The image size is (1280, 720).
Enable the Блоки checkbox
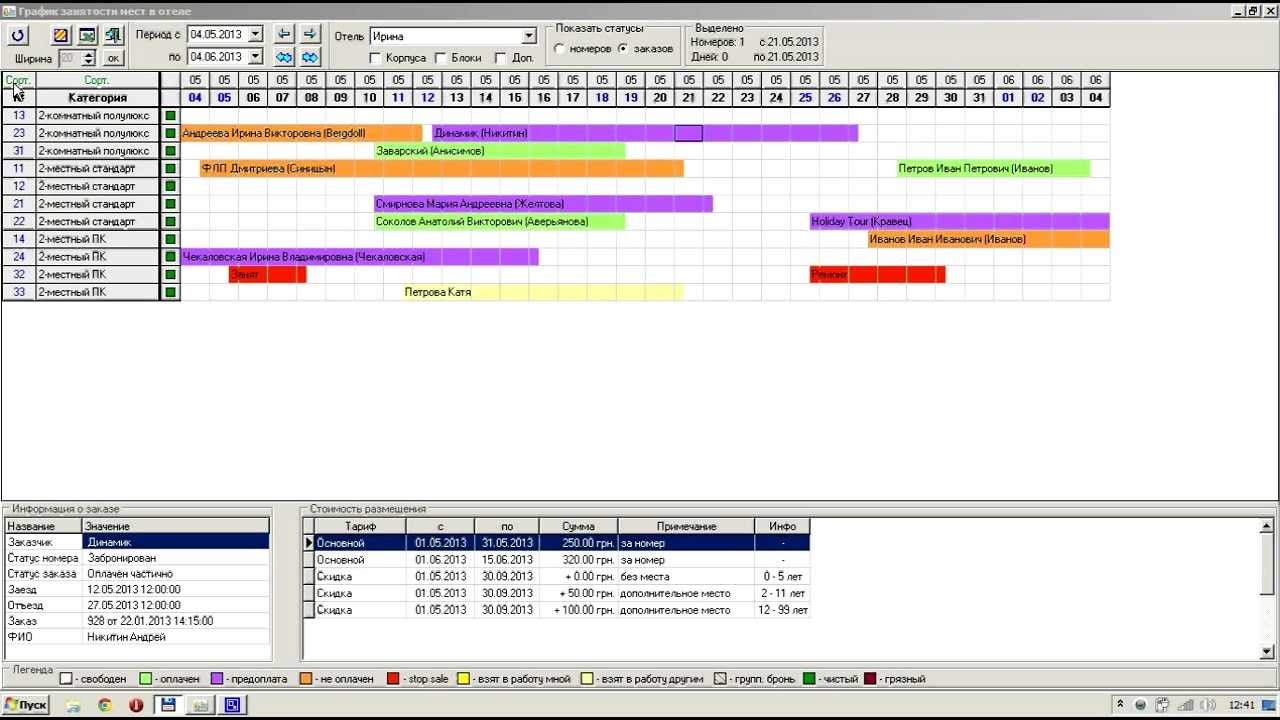pos(441,59)
